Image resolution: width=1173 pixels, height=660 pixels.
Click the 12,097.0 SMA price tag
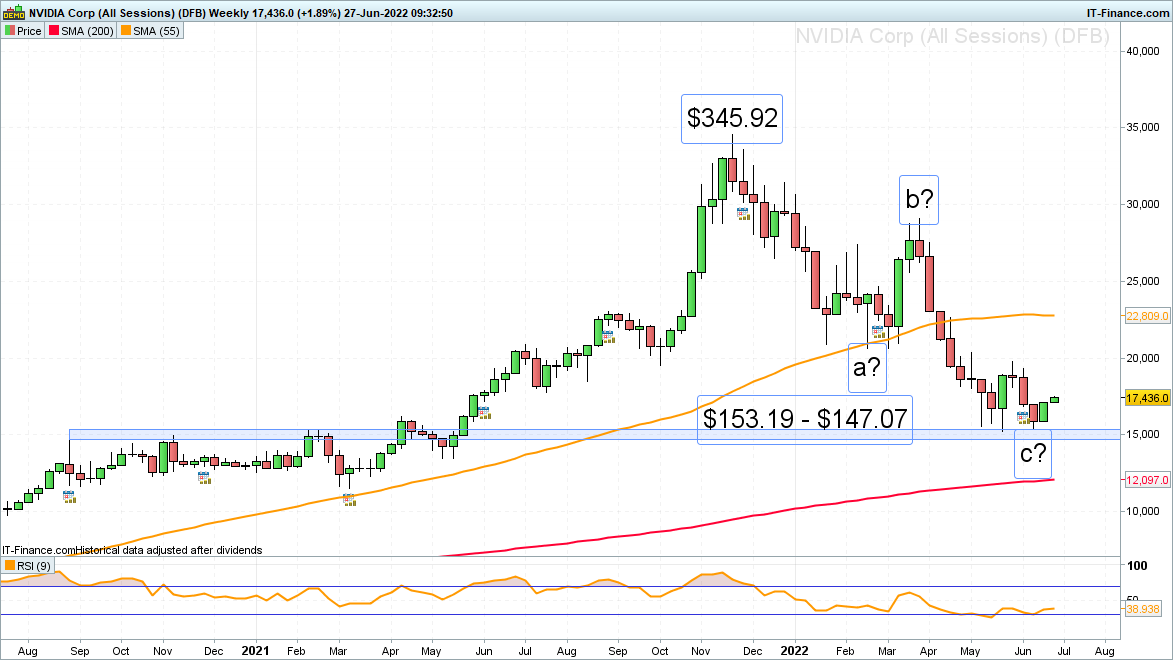(1147, 480)
